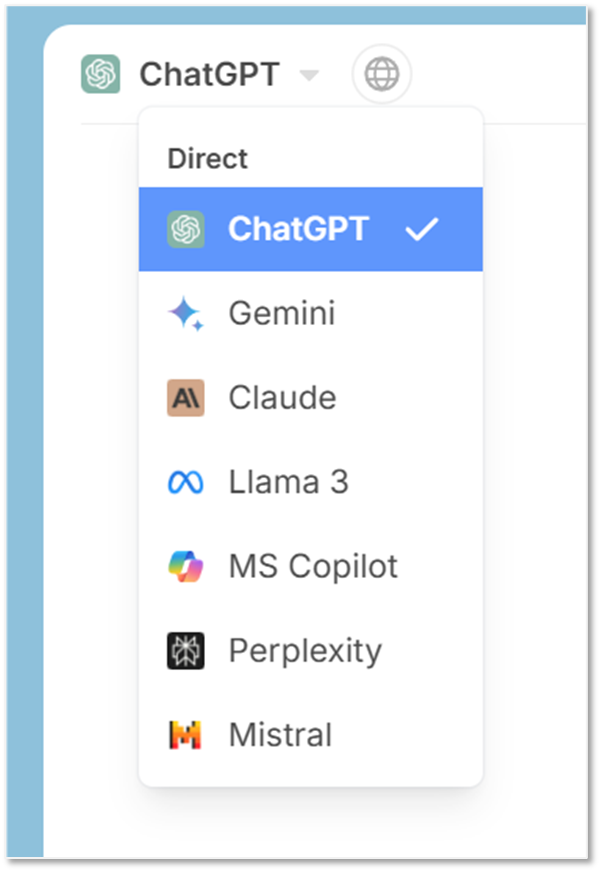Click the globe web access icon
The height and width of the screenshot is (872, 601).
coord(381,73)
